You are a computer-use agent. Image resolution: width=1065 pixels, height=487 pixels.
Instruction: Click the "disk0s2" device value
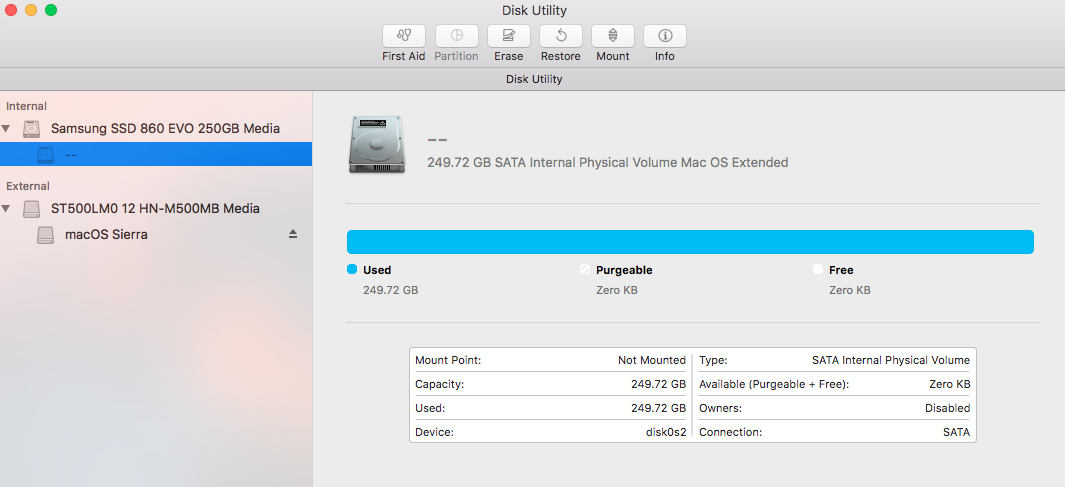pyautogui.click(x=666, y=432)
